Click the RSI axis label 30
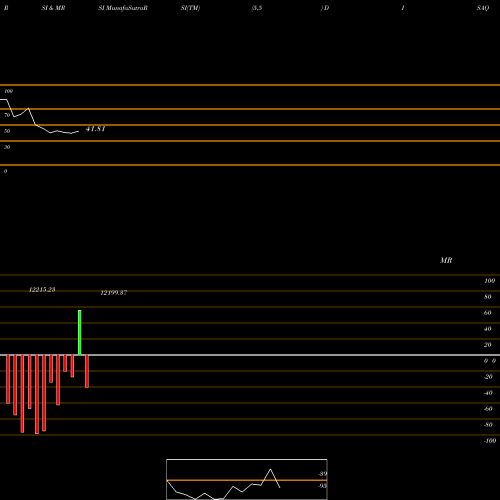Viewport: 500px width, 500px height. (x=7, y=147)
